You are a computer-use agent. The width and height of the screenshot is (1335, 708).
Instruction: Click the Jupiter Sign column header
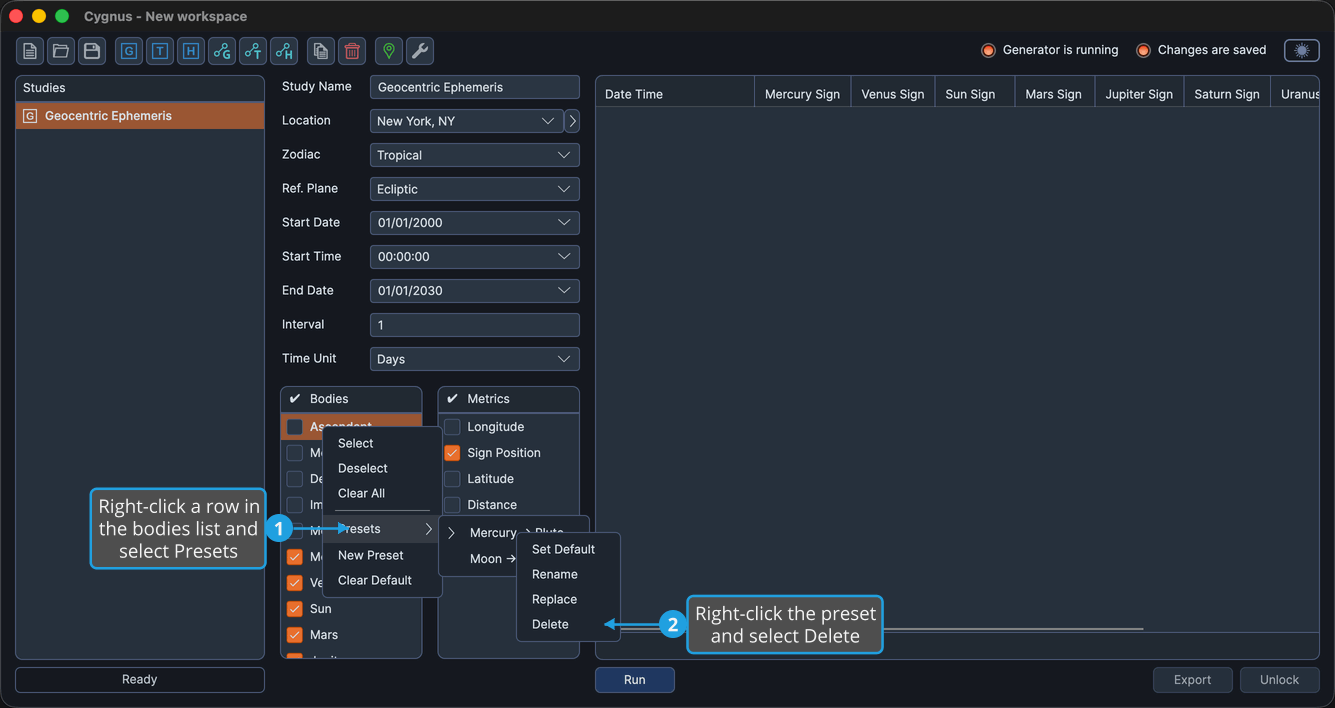click(x=1140, y=94)
